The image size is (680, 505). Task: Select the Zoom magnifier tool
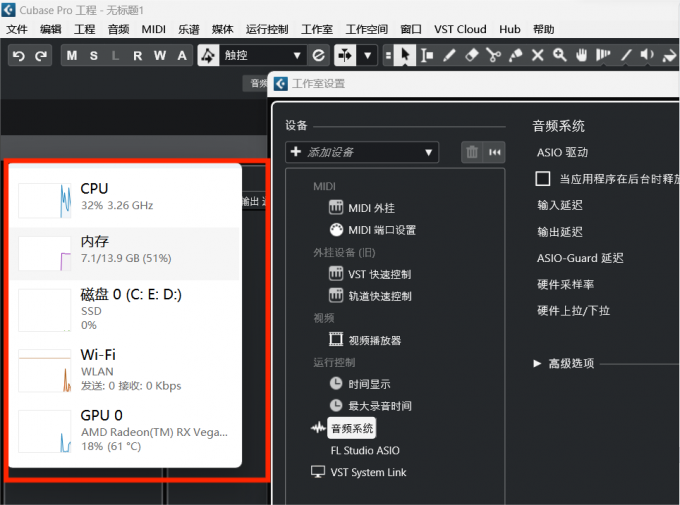560,56
